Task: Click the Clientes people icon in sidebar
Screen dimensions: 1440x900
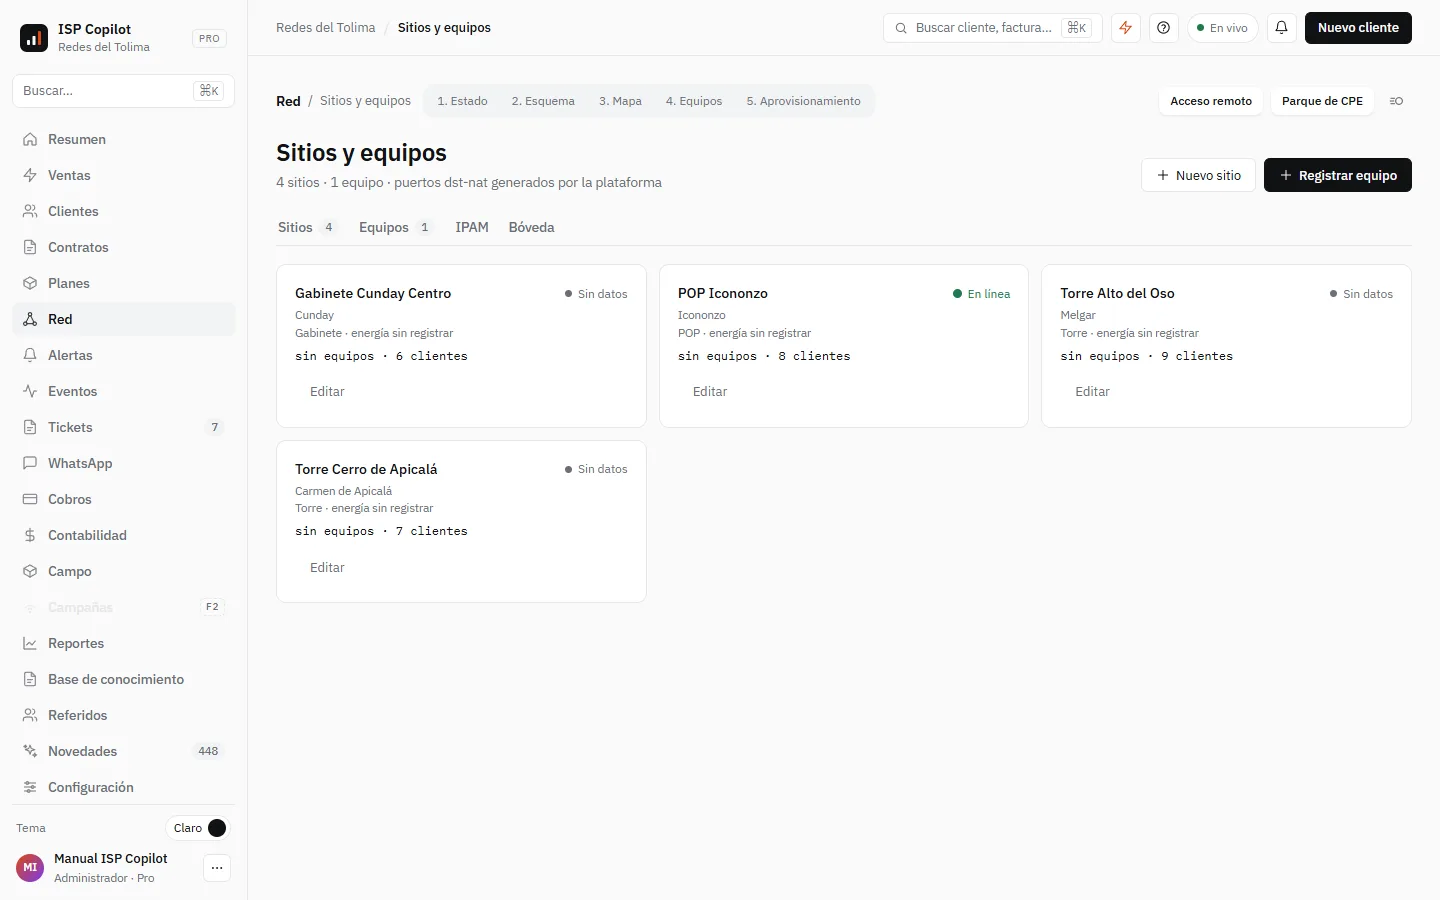Action: (x=30, y=211)
